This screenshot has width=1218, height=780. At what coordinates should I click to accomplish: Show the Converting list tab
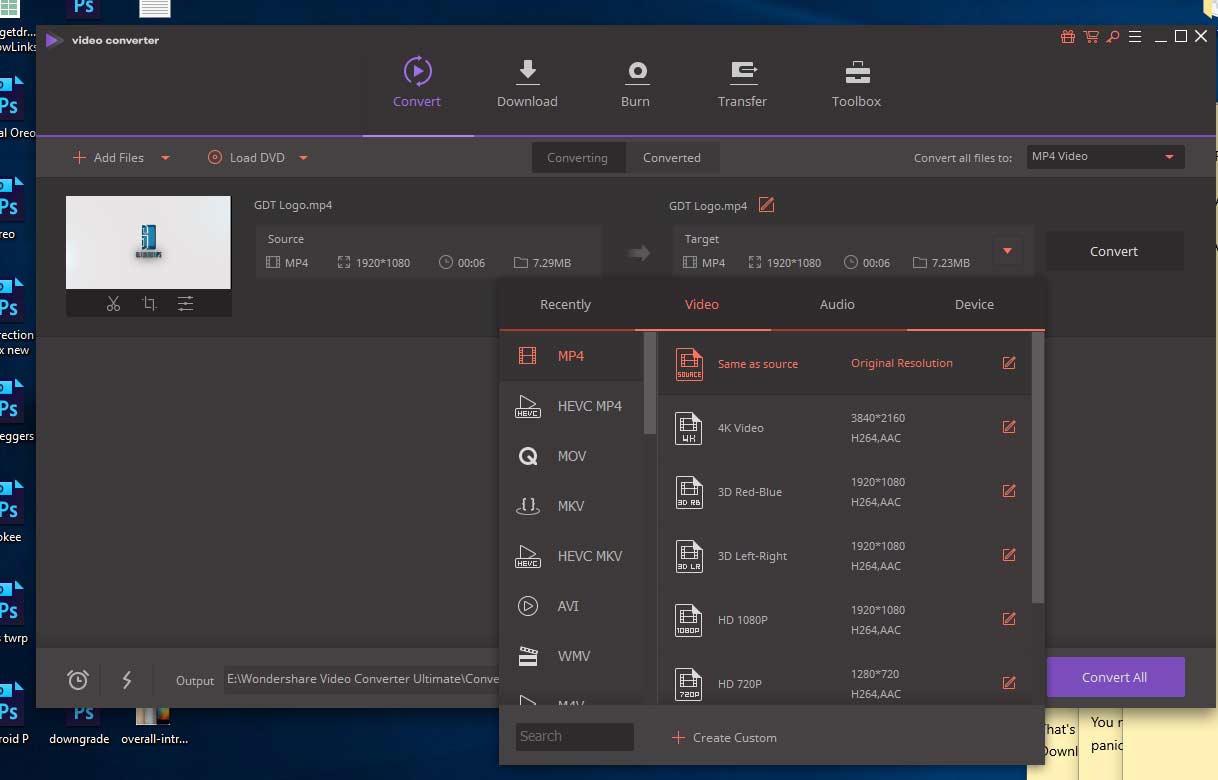coord(578,157)
